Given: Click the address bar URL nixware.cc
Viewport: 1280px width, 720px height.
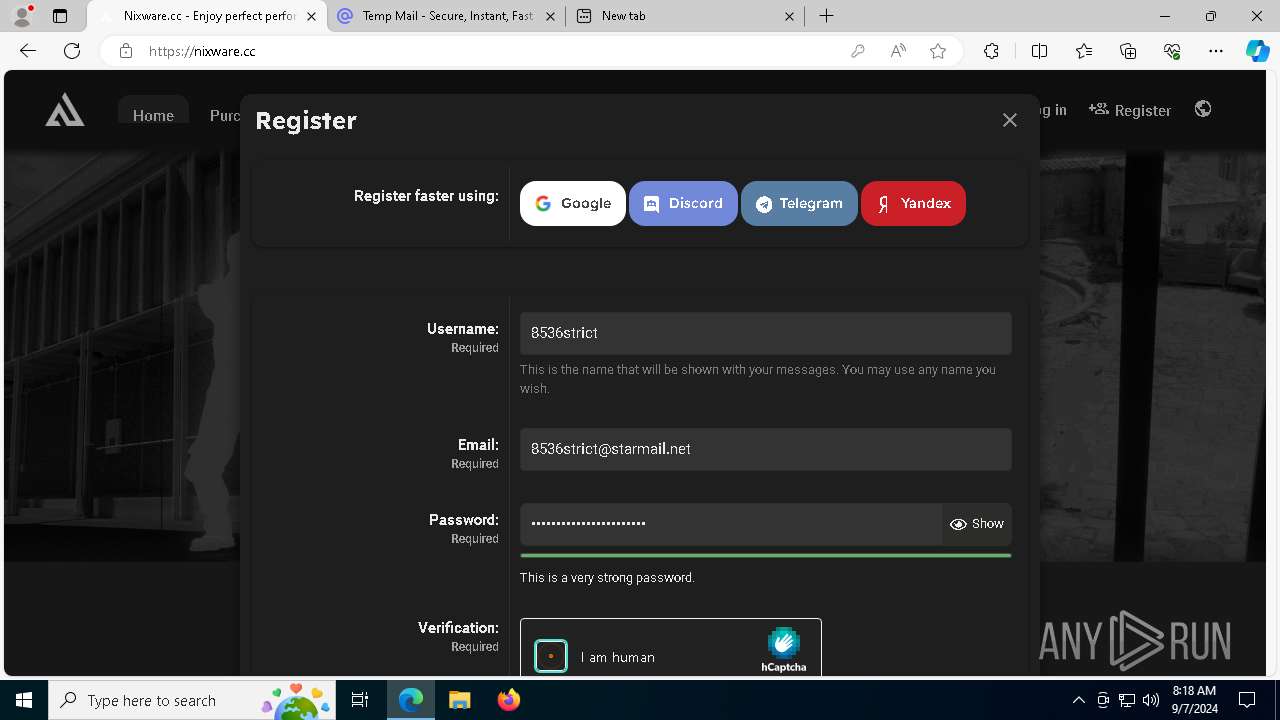Looking at the screenshot, I should coord(202,51).
